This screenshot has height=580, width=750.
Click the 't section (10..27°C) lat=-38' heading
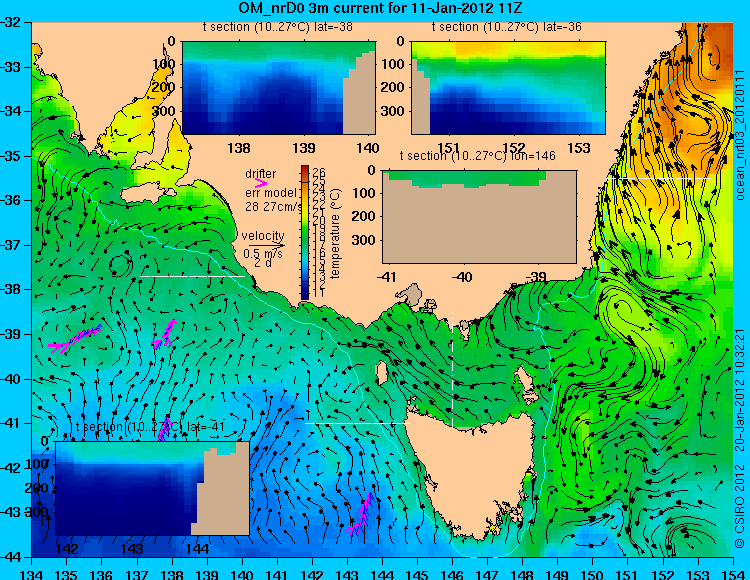(x=277, y=27)
